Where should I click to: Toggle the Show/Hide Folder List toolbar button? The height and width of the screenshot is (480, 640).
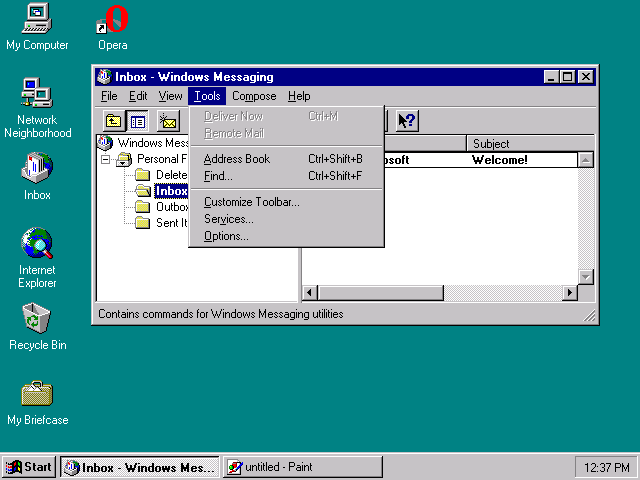[138, 121]
